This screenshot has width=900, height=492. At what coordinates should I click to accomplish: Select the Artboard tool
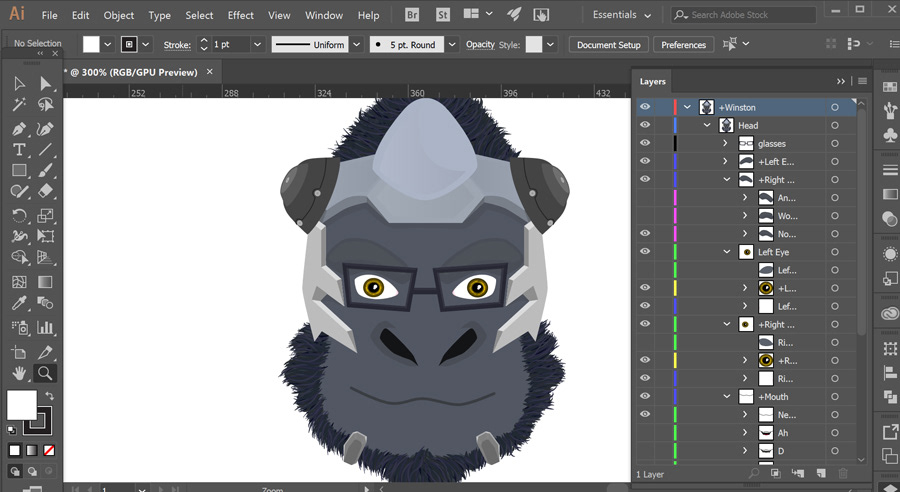[x=19, y=352]
